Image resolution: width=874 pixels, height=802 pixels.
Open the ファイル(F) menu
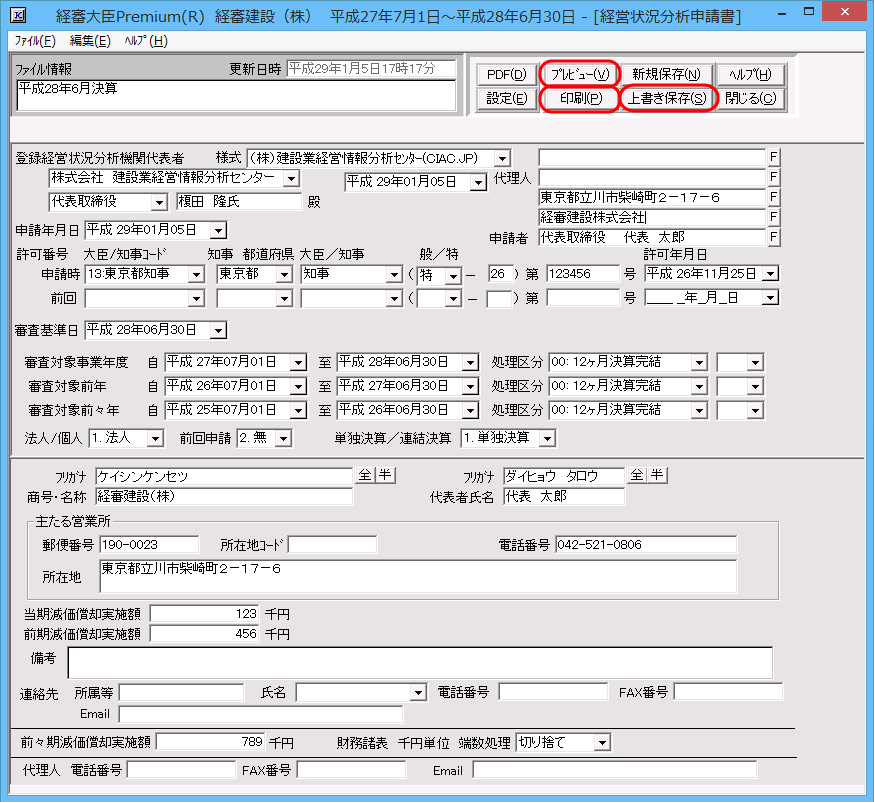point(37,41)
